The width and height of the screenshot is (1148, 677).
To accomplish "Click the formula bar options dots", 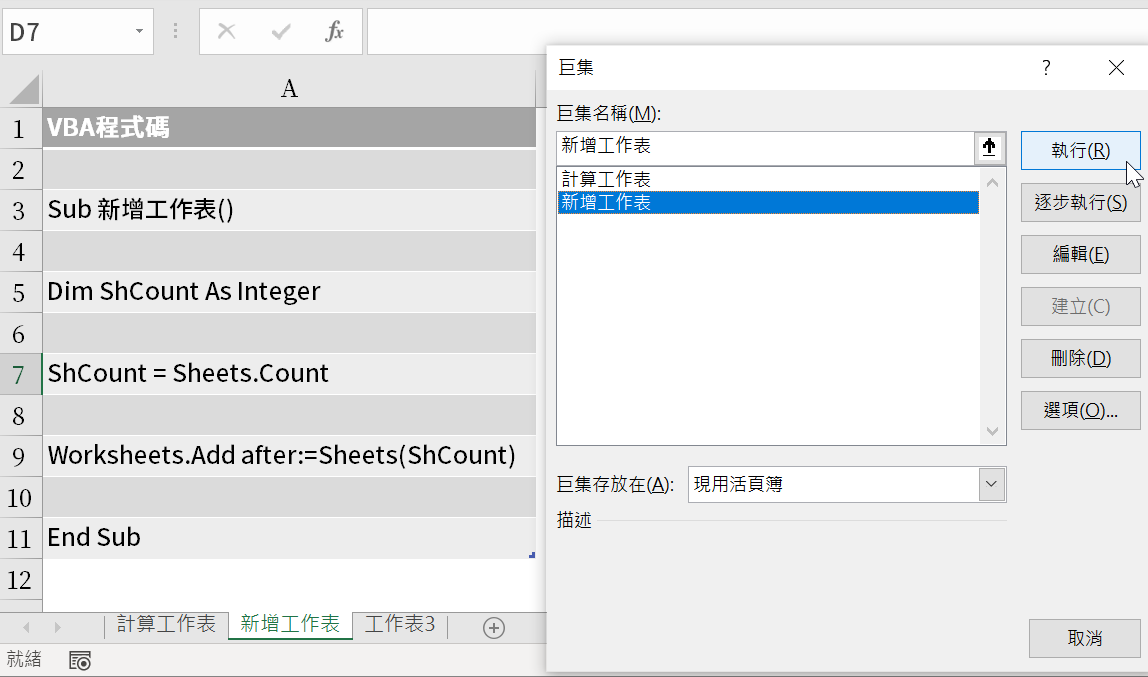I will tap(176, 31).
